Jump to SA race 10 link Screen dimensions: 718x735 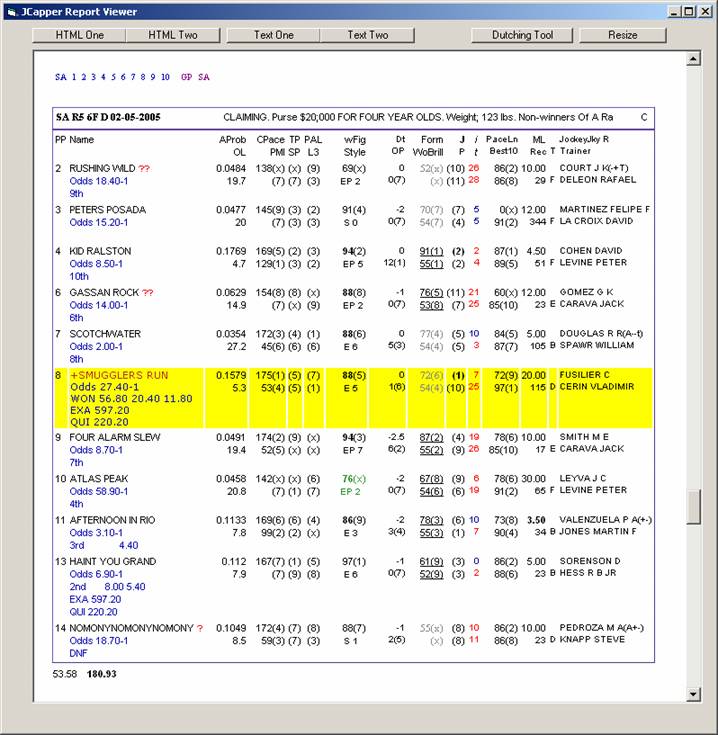(165, 77)
